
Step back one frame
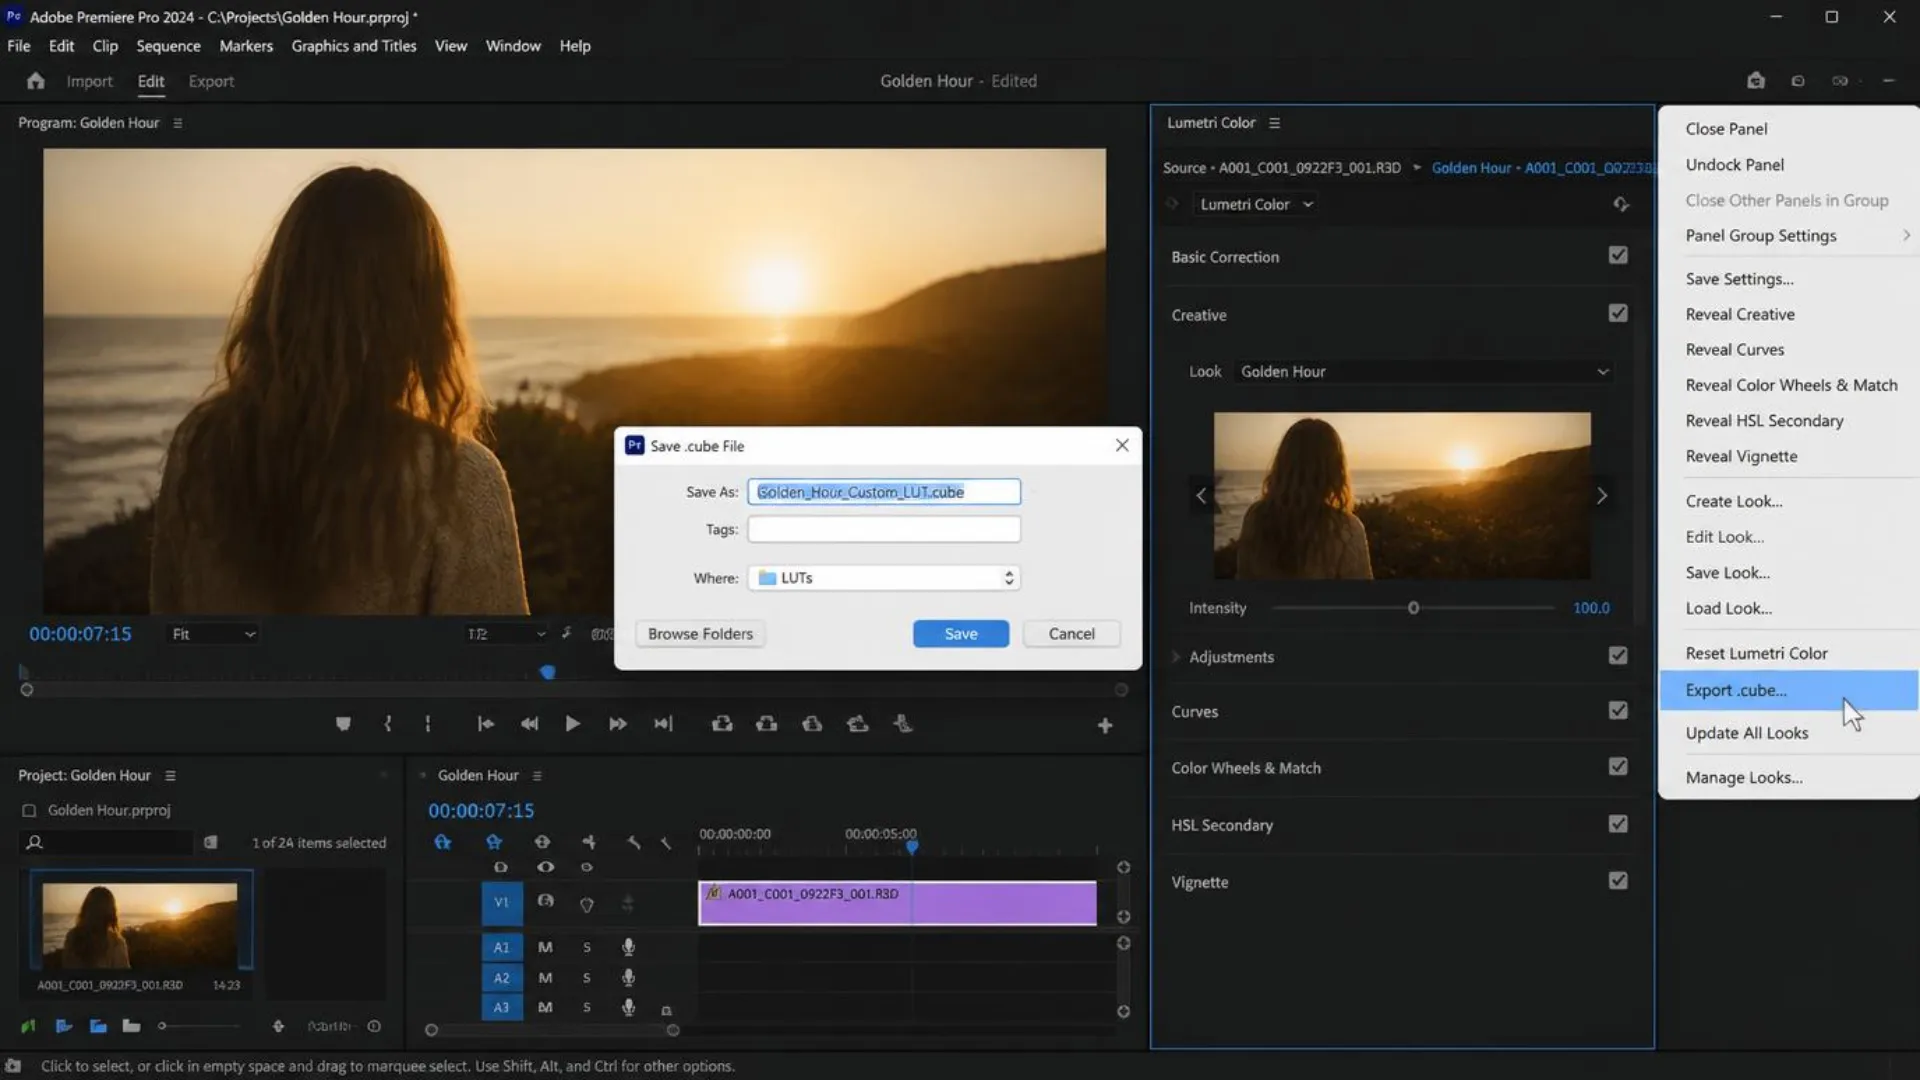point(529,724)
